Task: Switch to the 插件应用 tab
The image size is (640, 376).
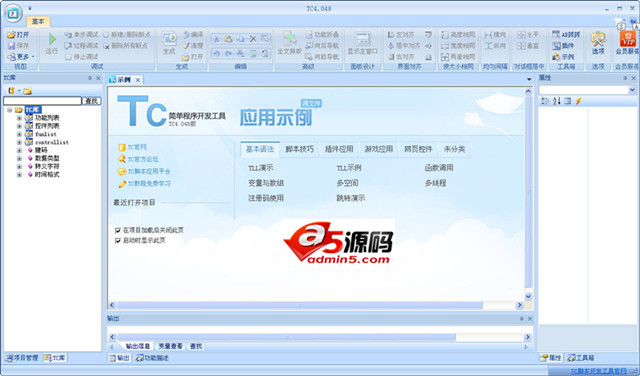Action: (339, 149)
